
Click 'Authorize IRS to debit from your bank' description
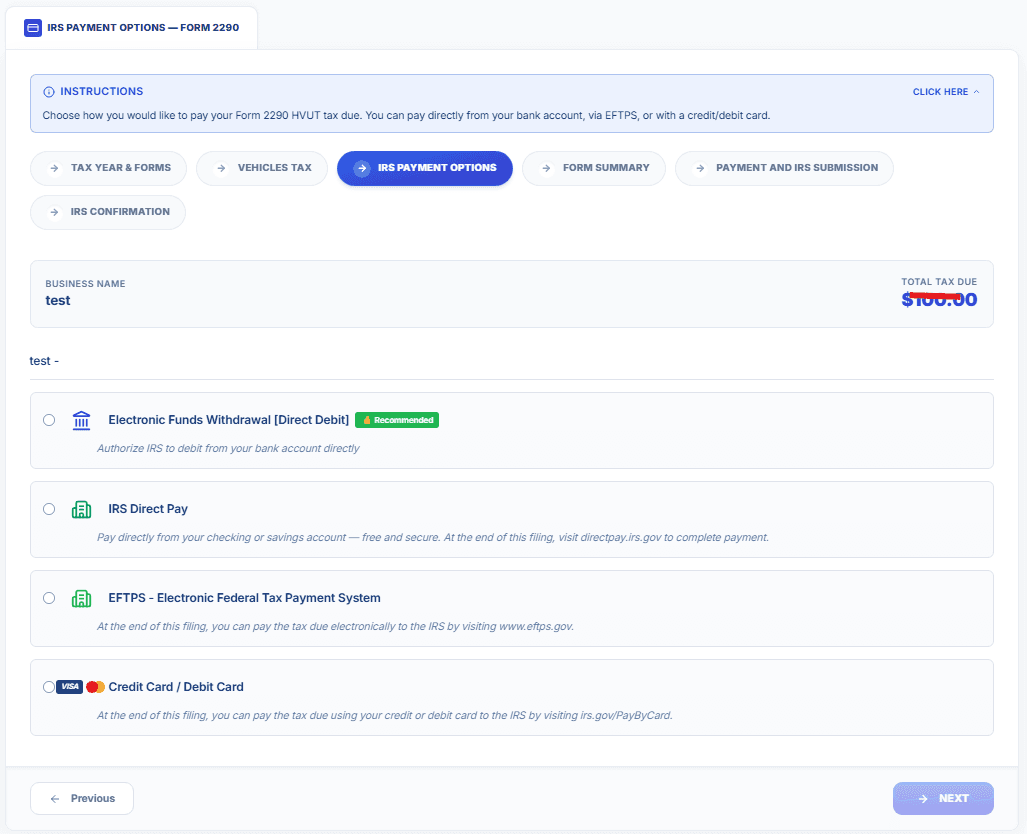228,448
